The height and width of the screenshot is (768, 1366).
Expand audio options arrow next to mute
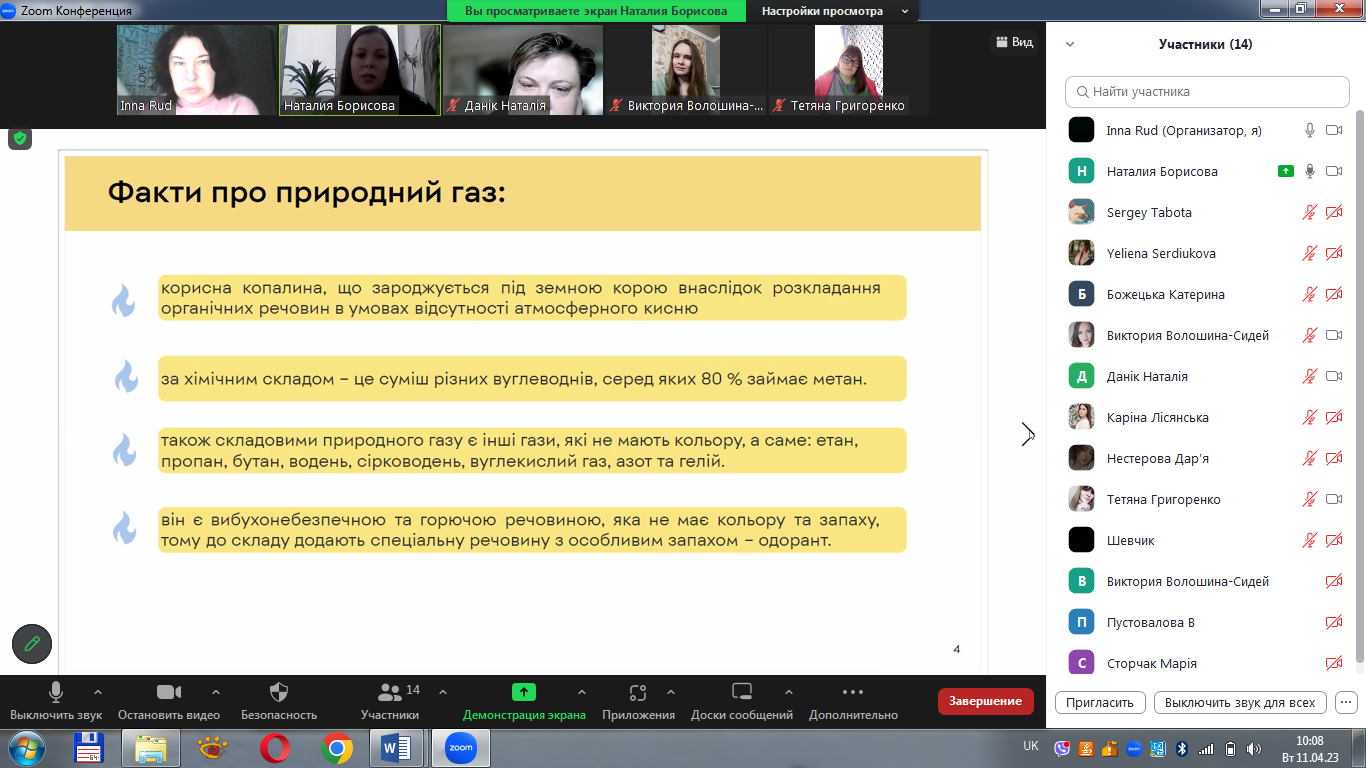click(98, 692)
